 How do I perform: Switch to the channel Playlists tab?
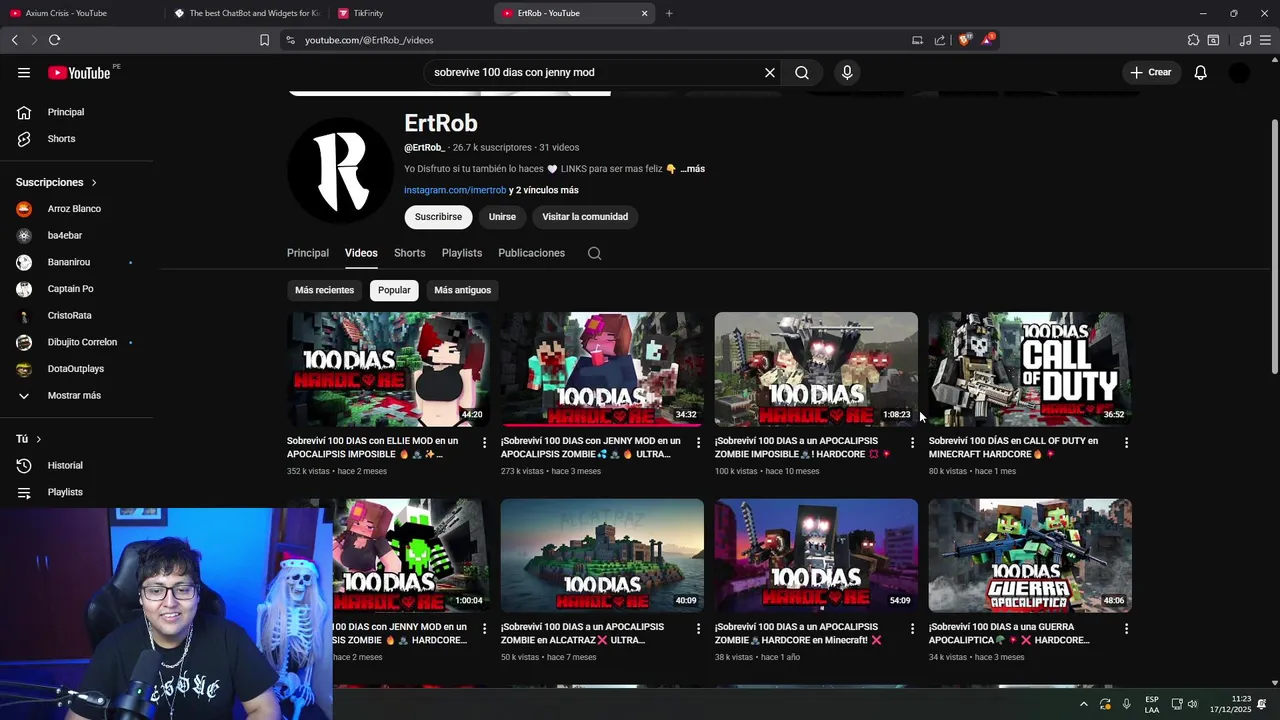[462, 253]
